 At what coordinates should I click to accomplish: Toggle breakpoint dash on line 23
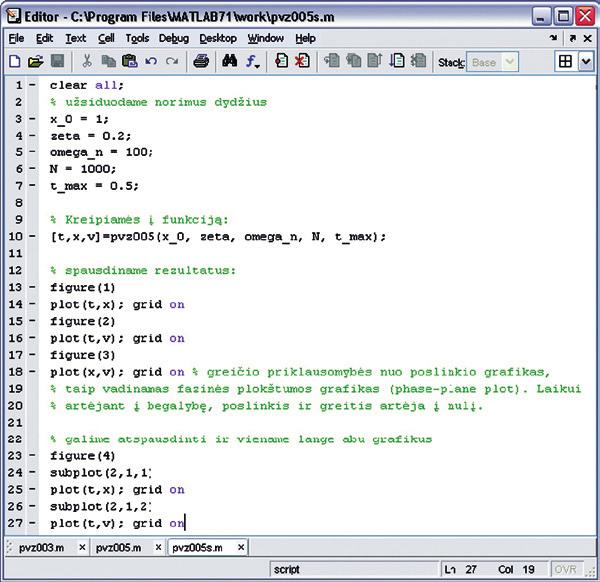pos(33,455)
